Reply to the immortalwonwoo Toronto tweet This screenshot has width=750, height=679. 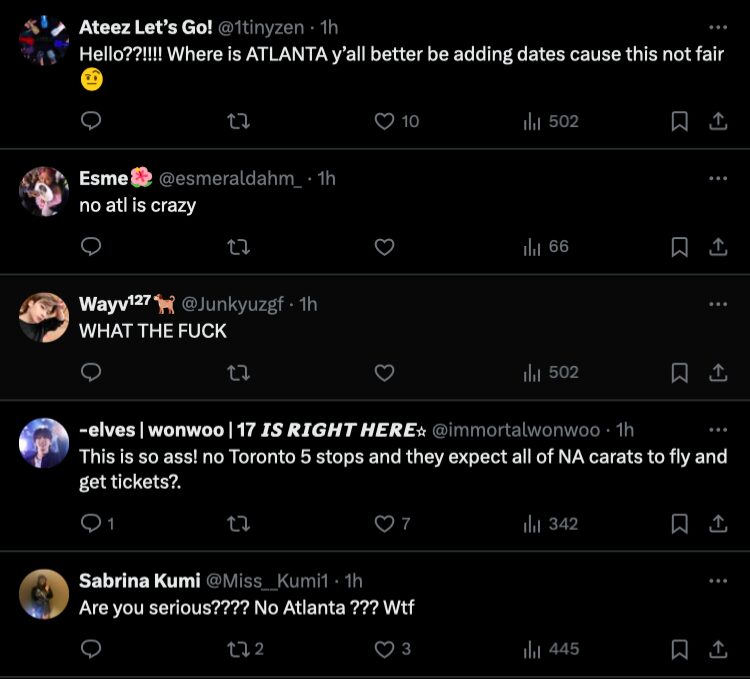tap(91, 523)
